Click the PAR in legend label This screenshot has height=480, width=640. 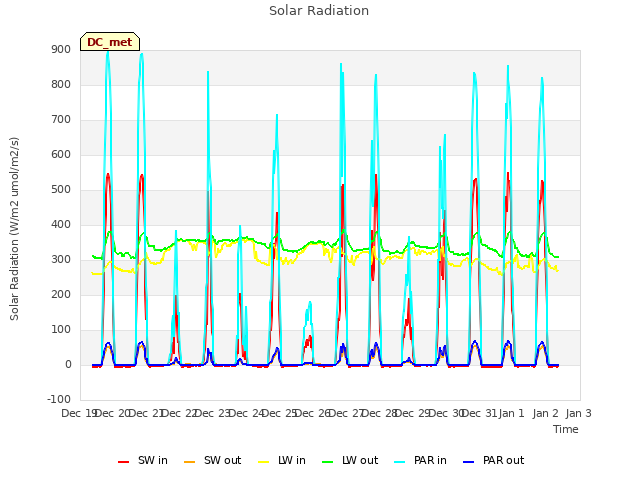click(x=430, y=460)
